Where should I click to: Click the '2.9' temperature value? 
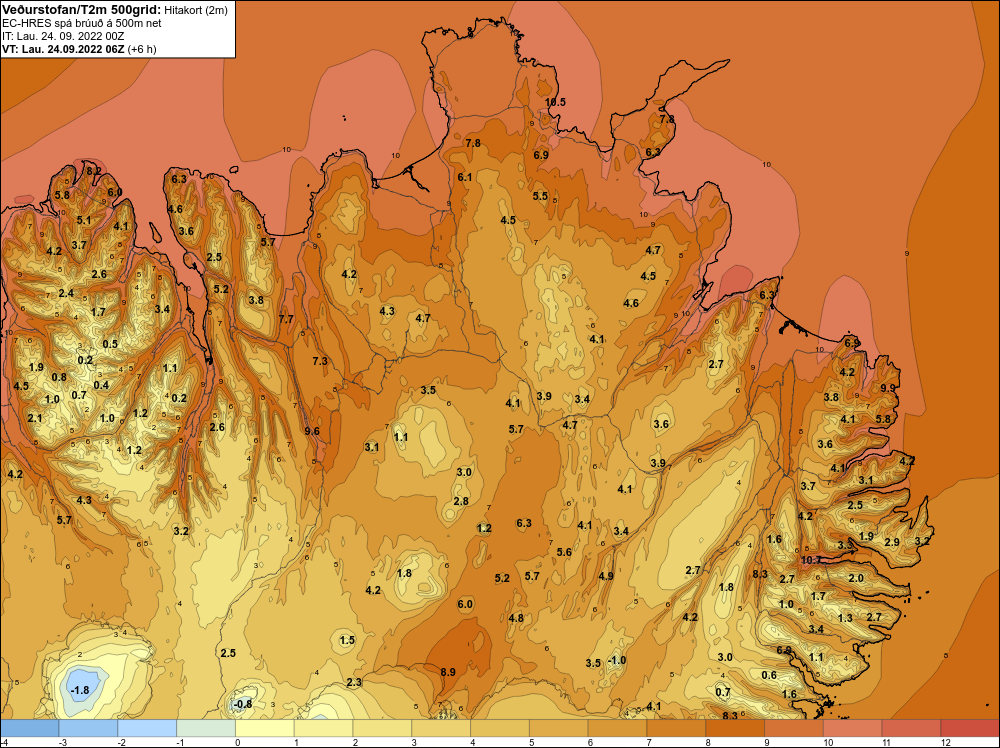coord(892,542)
